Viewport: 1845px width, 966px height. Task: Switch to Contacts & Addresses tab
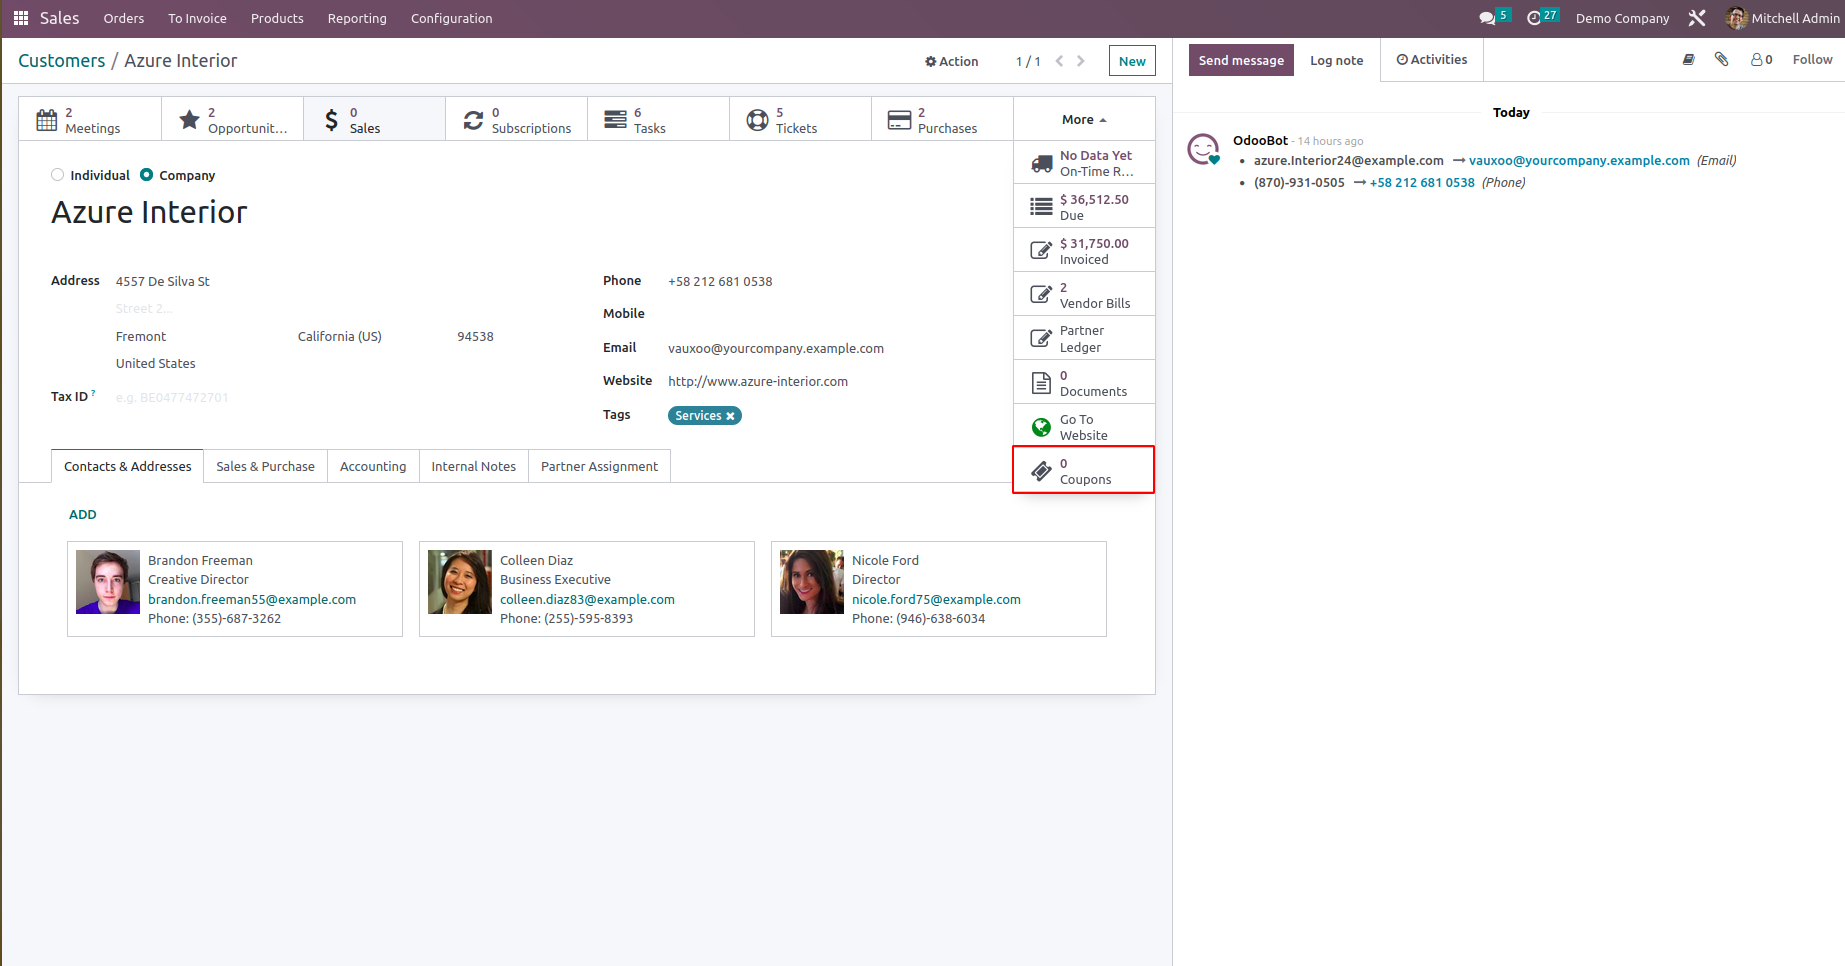[x=128, y=466]
